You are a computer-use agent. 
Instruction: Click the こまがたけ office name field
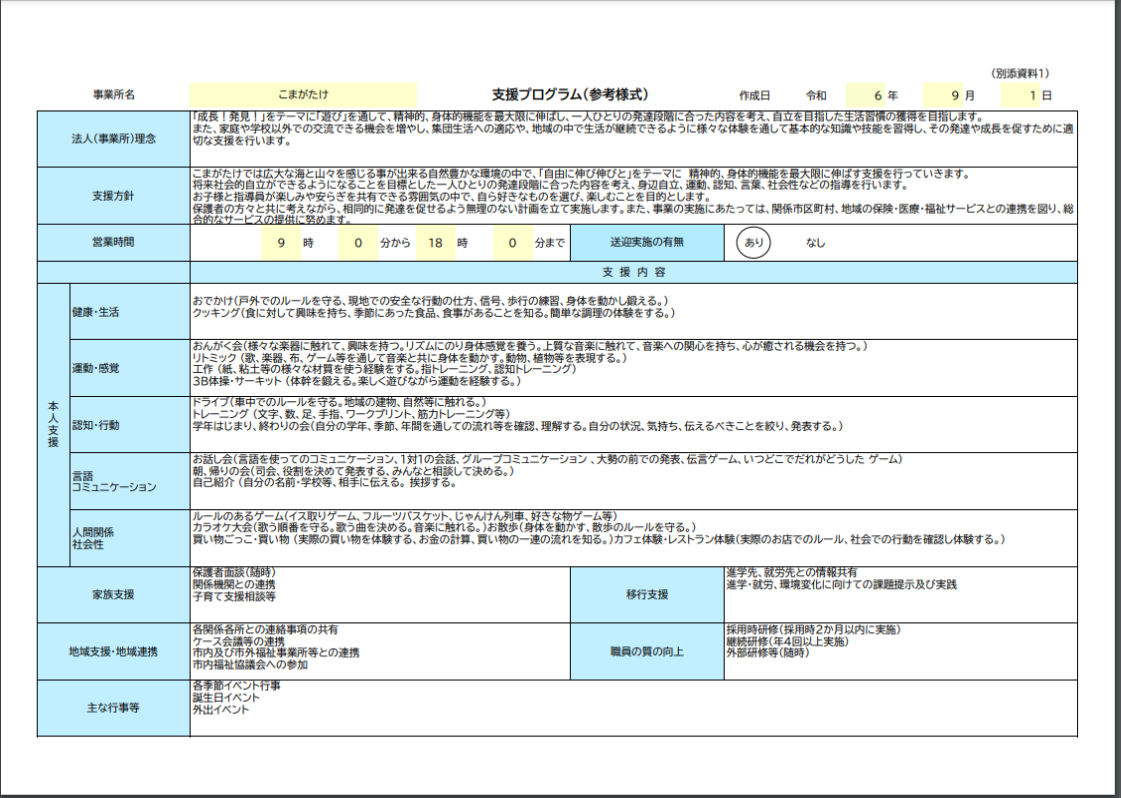[303, 95]
